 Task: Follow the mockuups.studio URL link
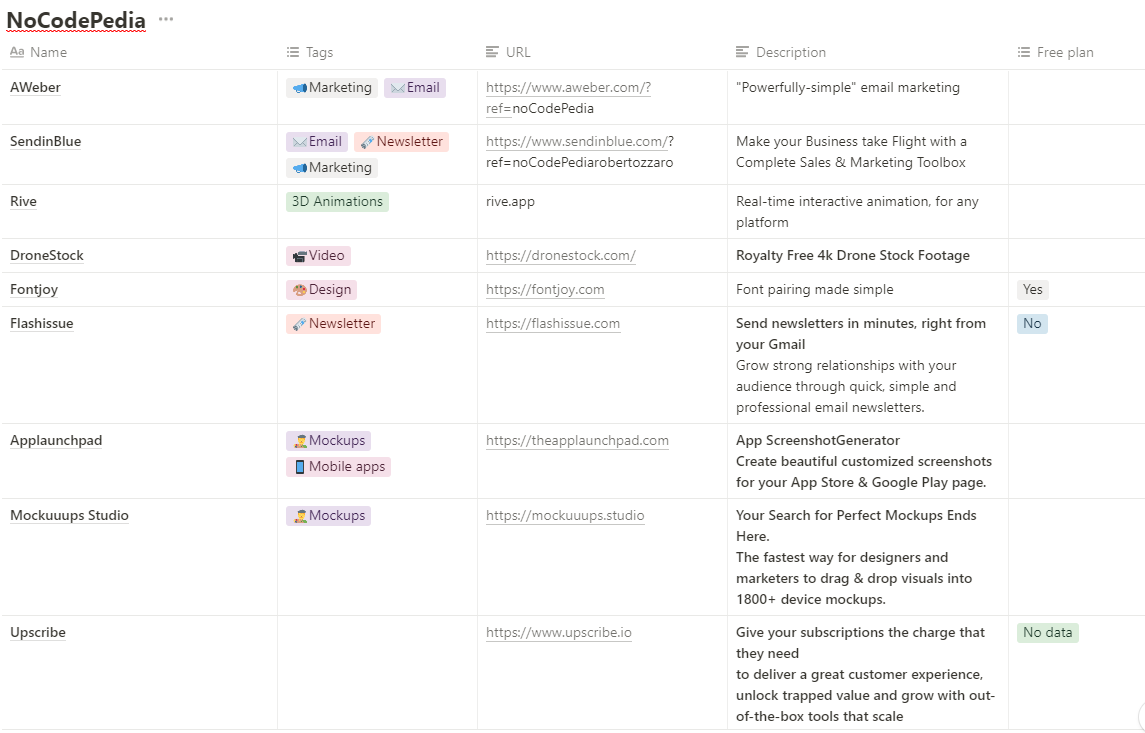coord(565,515)
